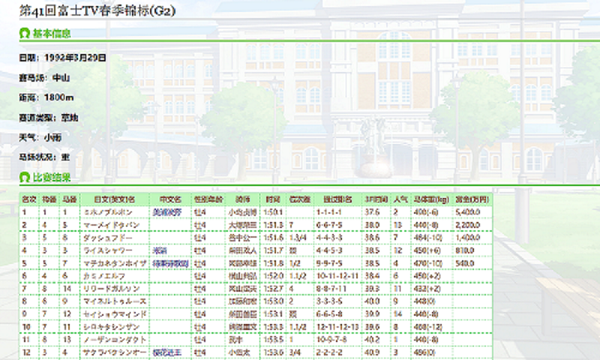Click the body weight cell 484(-10)
Viewport: 600px width, 360px height.
(x=431, y=238)
